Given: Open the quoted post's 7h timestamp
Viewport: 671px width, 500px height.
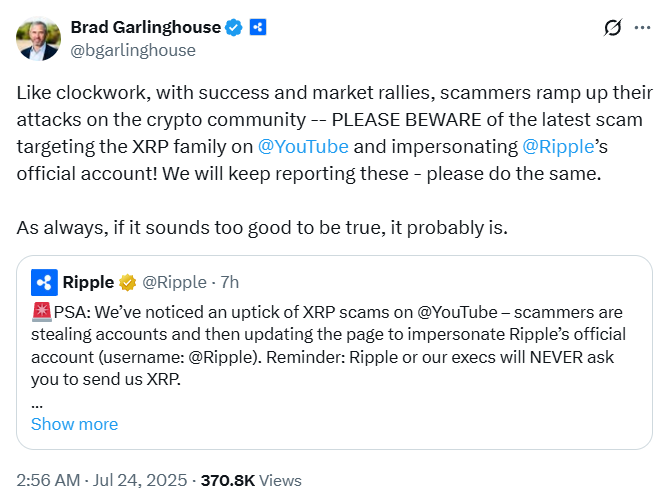Looking at the screenshot, I should click(x=229, y=282).
